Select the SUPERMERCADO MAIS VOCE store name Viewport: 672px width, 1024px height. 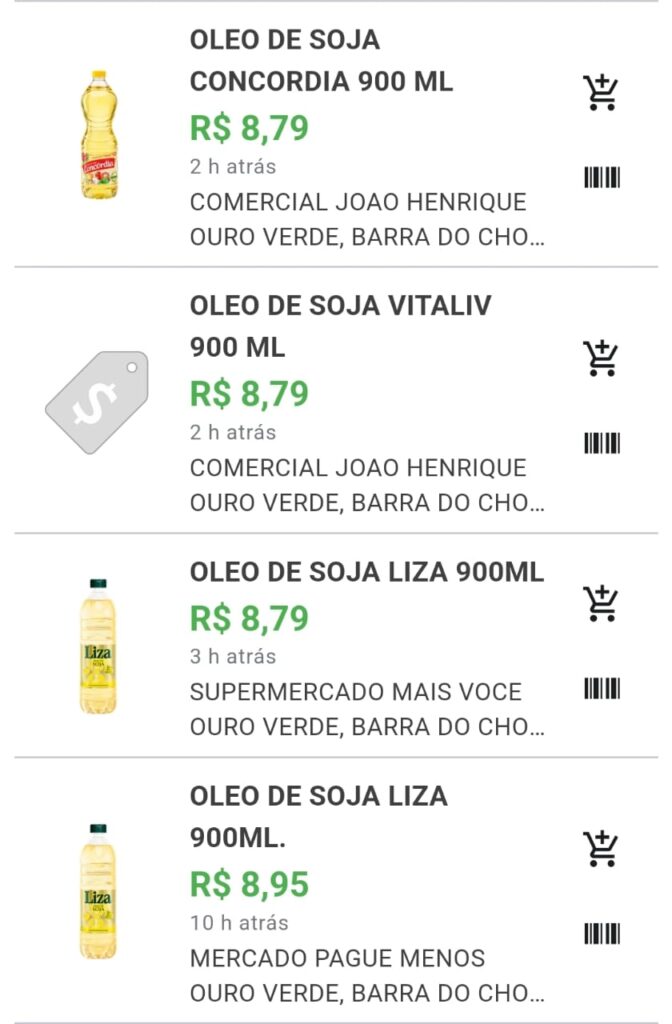pos(355,692)
